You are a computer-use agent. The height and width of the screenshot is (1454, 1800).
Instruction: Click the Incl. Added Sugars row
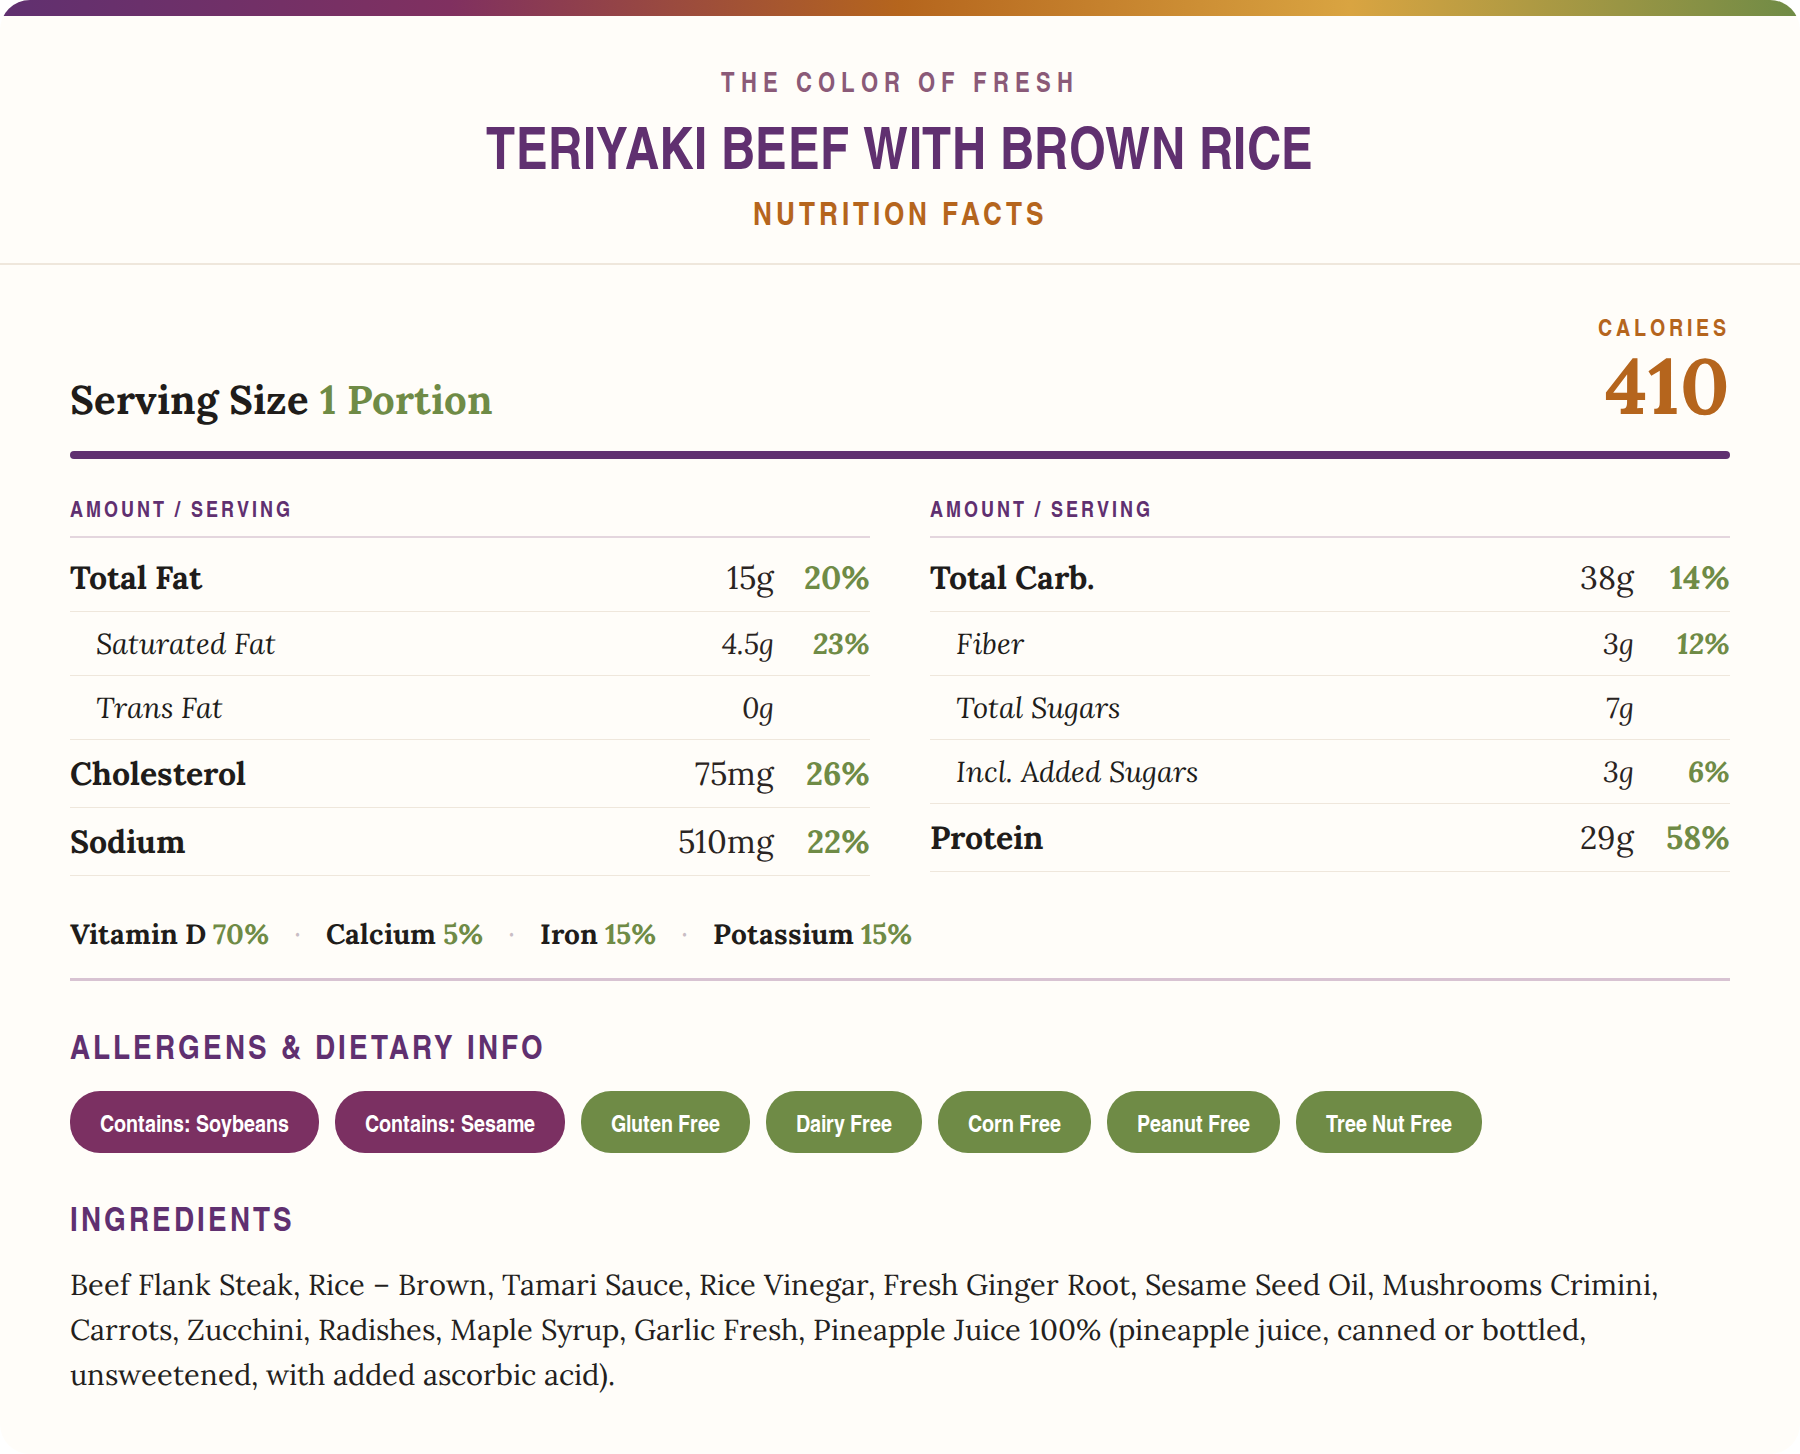click(x=1330, y=772)
